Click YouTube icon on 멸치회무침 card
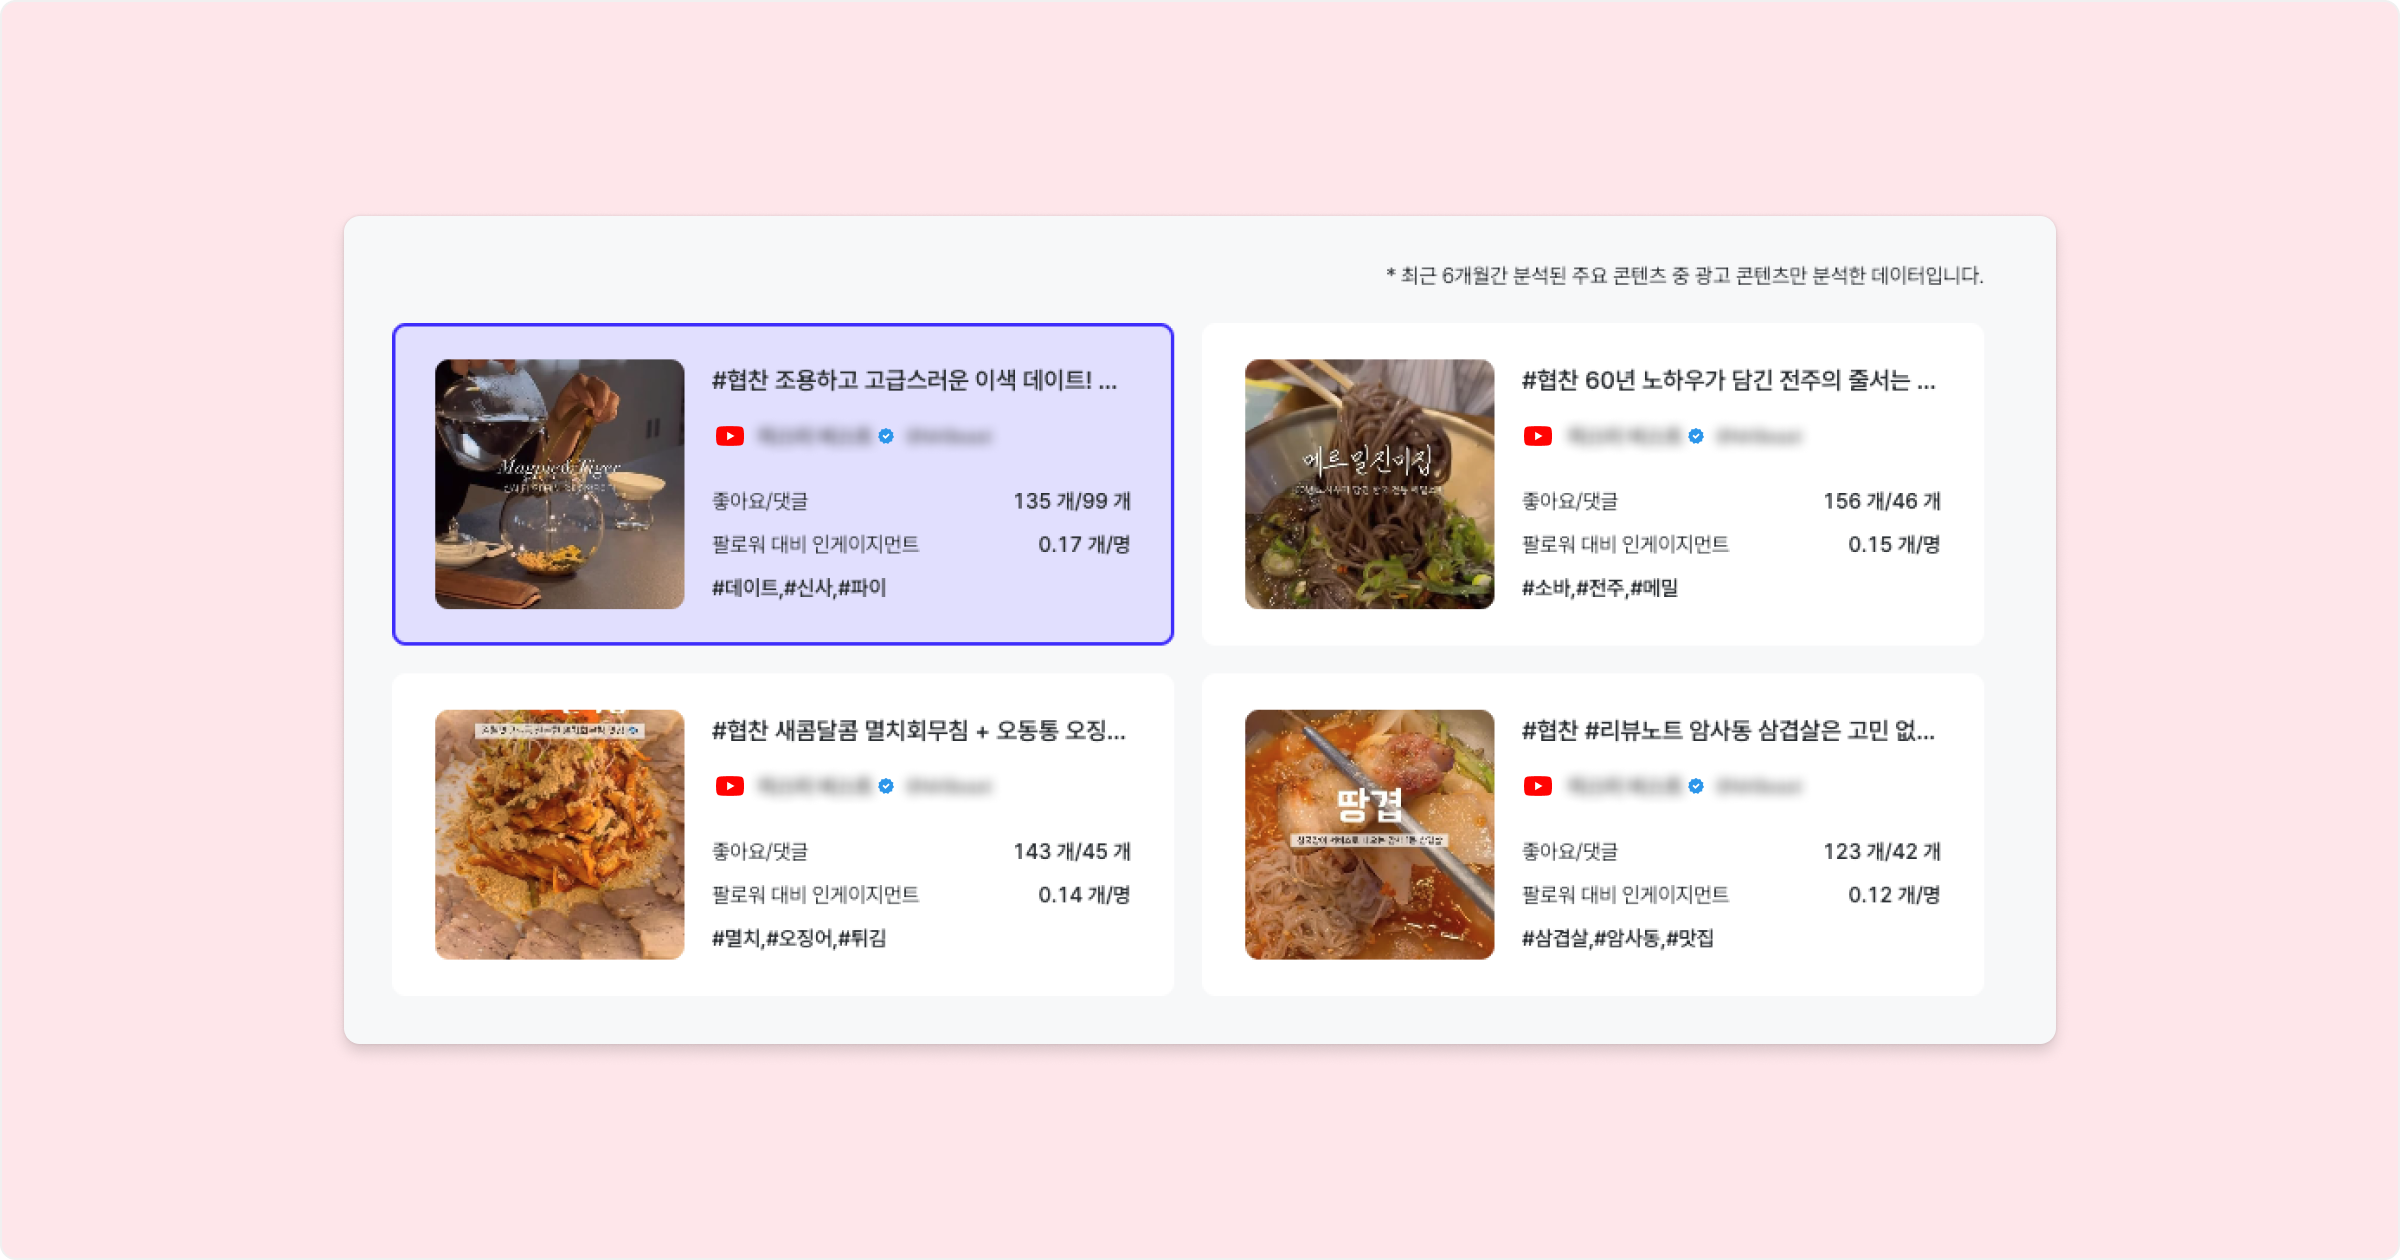The image size is (2400, 1260). pos(730,786)
